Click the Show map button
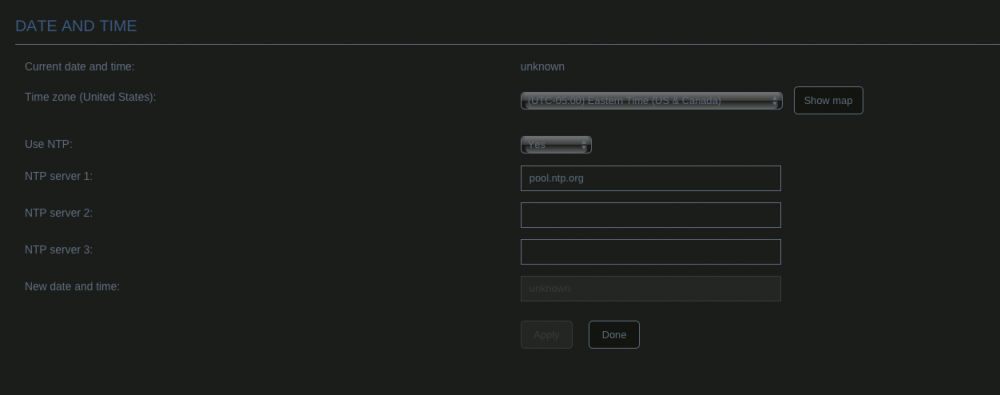Image resolution: width=1000 pixels, height=395 pixels. point(828,100)
